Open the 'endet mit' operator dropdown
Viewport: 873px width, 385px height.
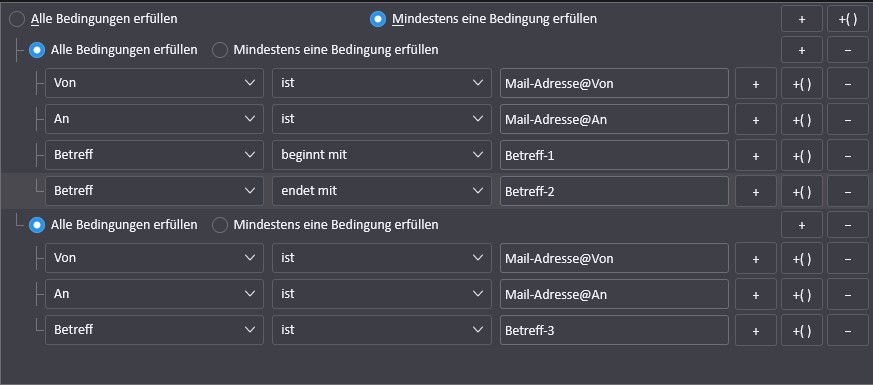(381, 191)
